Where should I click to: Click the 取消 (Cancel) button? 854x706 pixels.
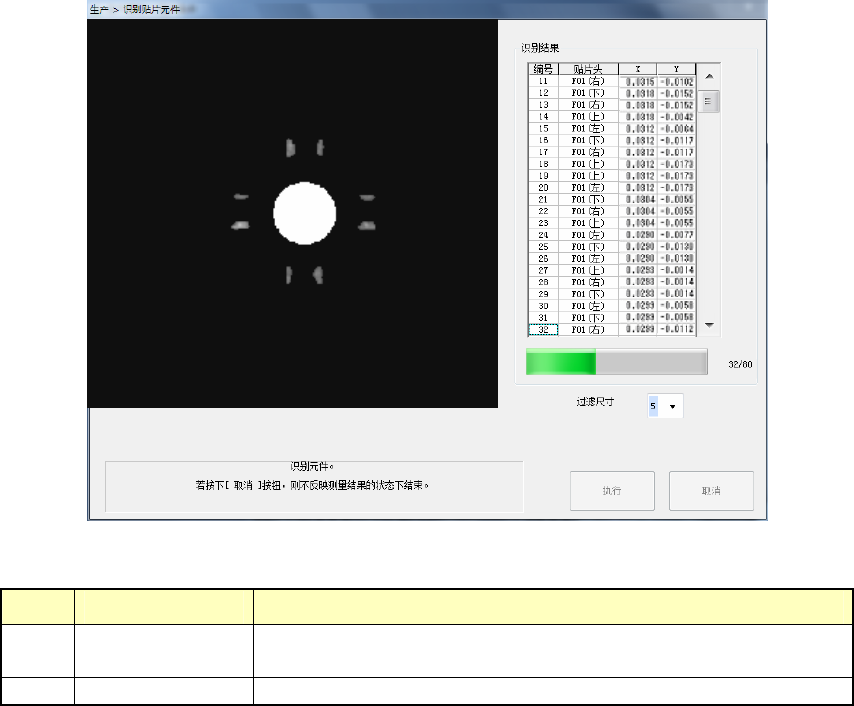coord(711,491)
